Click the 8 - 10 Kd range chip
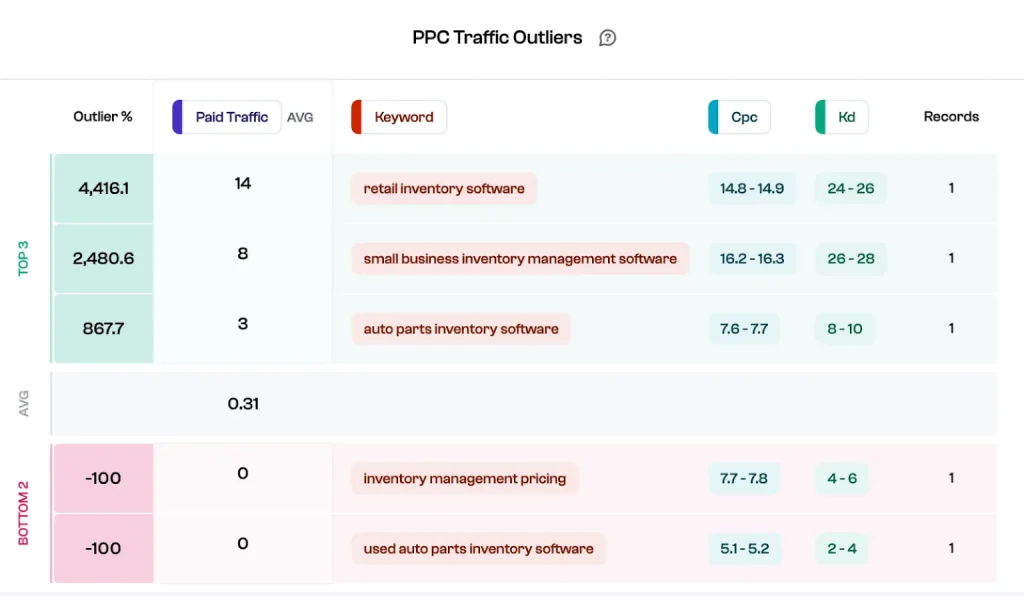The image size is (1024, 596). click(845, 329)
